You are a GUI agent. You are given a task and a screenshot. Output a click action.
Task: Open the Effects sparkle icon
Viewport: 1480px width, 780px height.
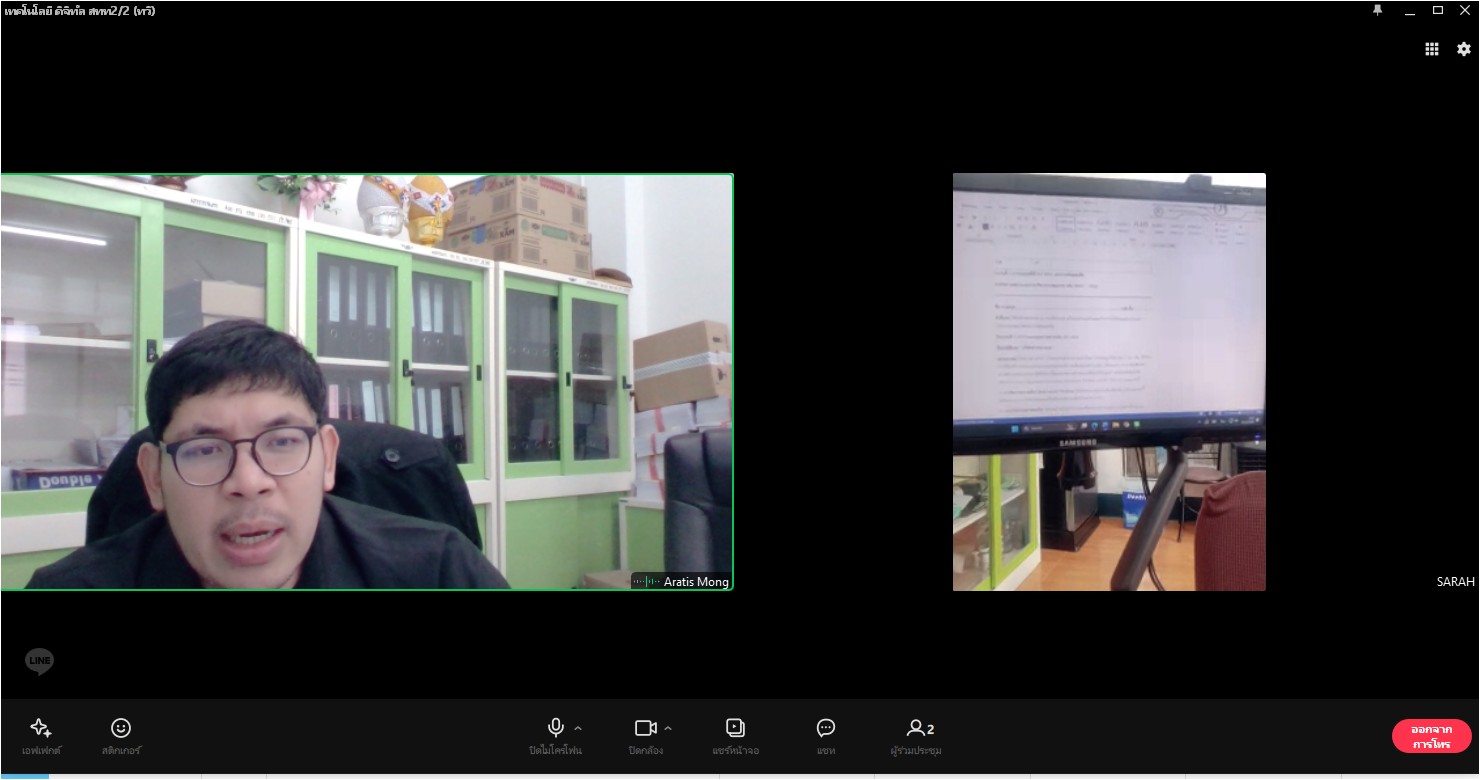(x=41, y=728)
